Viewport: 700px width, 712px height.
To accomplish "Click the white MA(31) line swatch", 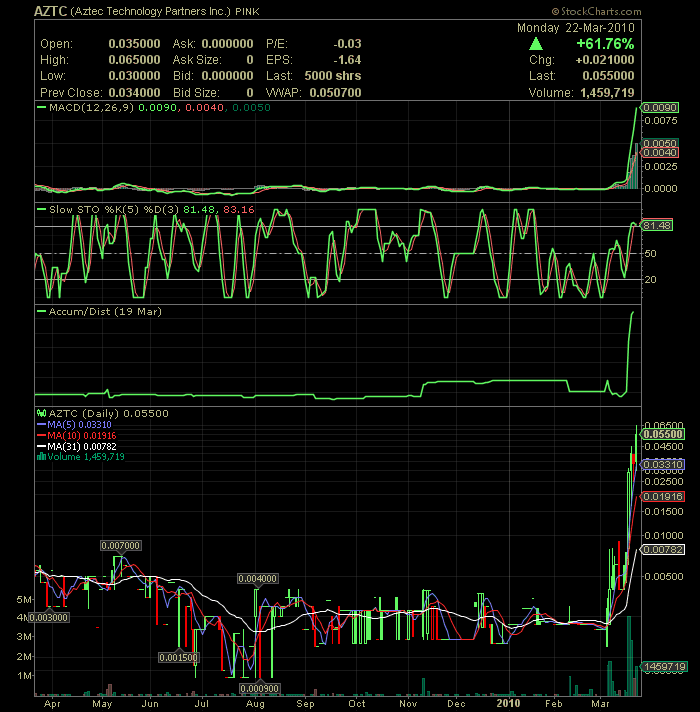I will [x=41, y=446].
